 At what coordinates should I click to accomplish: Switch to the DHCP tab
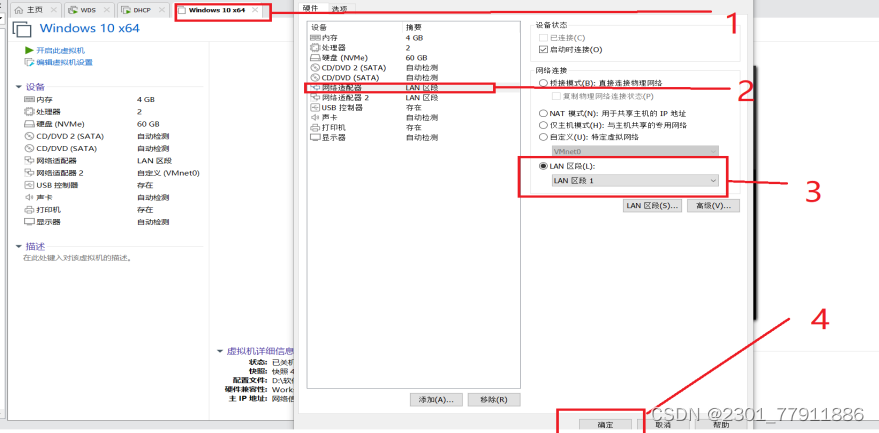tap(142, 10)
